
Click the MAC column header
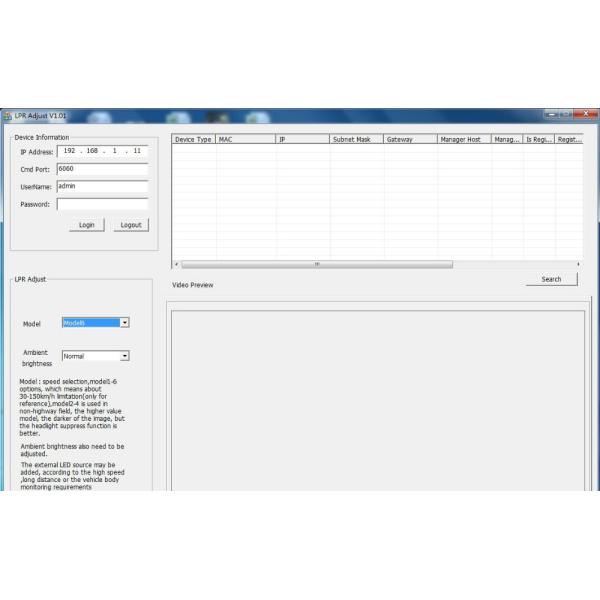(x=245, y=140)
